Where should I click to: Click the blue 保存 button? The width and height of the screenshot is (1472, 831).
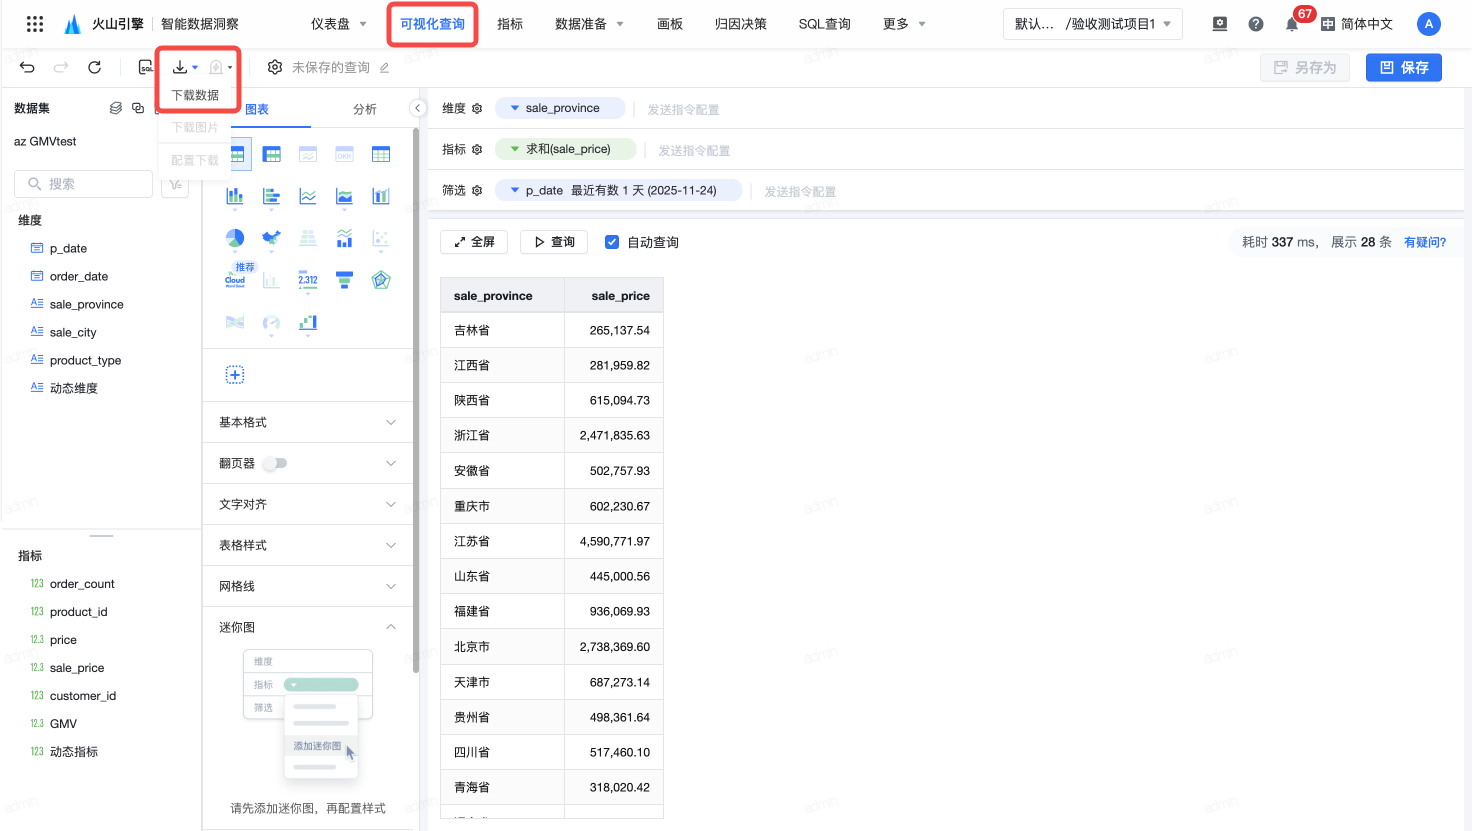1403,67
